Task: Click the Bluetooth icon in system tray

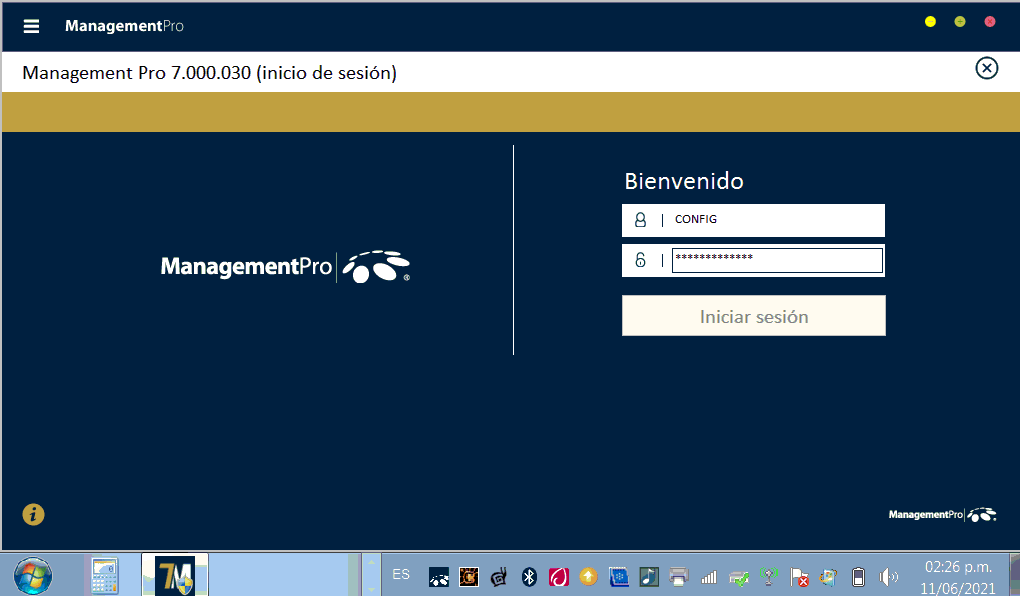Action: pos(530,577)
